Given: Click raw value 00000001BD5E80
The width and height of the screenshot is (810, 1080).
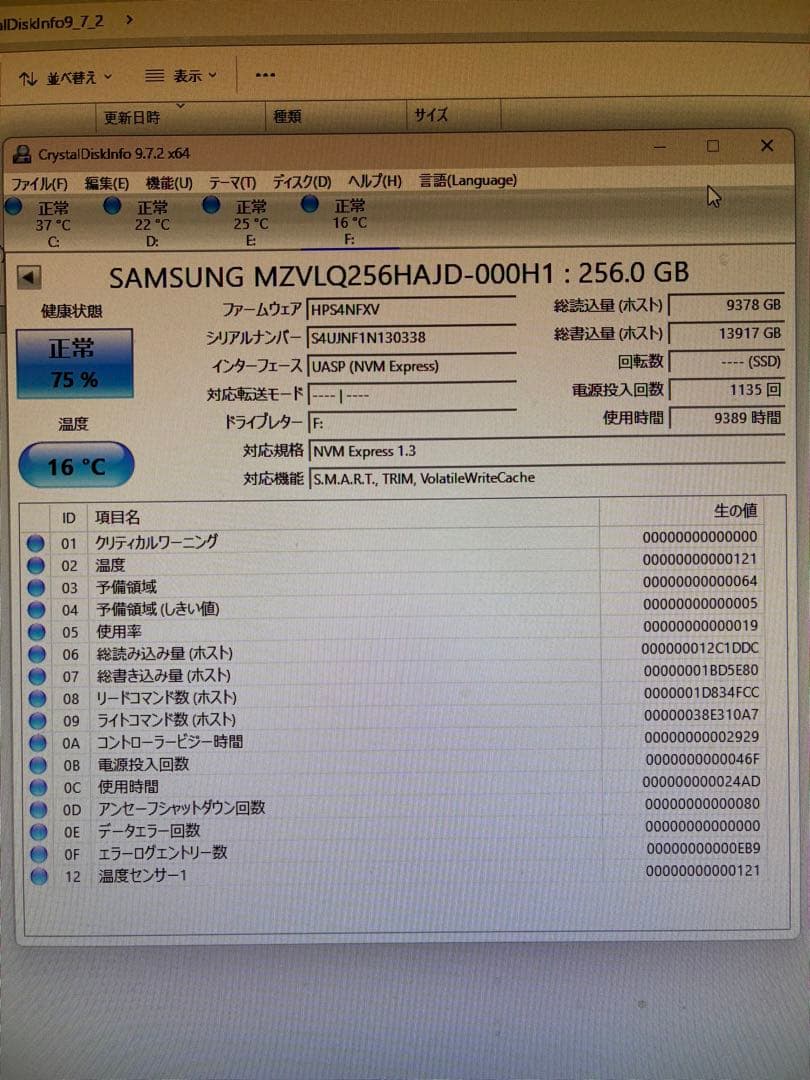Looking at the screenshot, I should click(700, 670).
